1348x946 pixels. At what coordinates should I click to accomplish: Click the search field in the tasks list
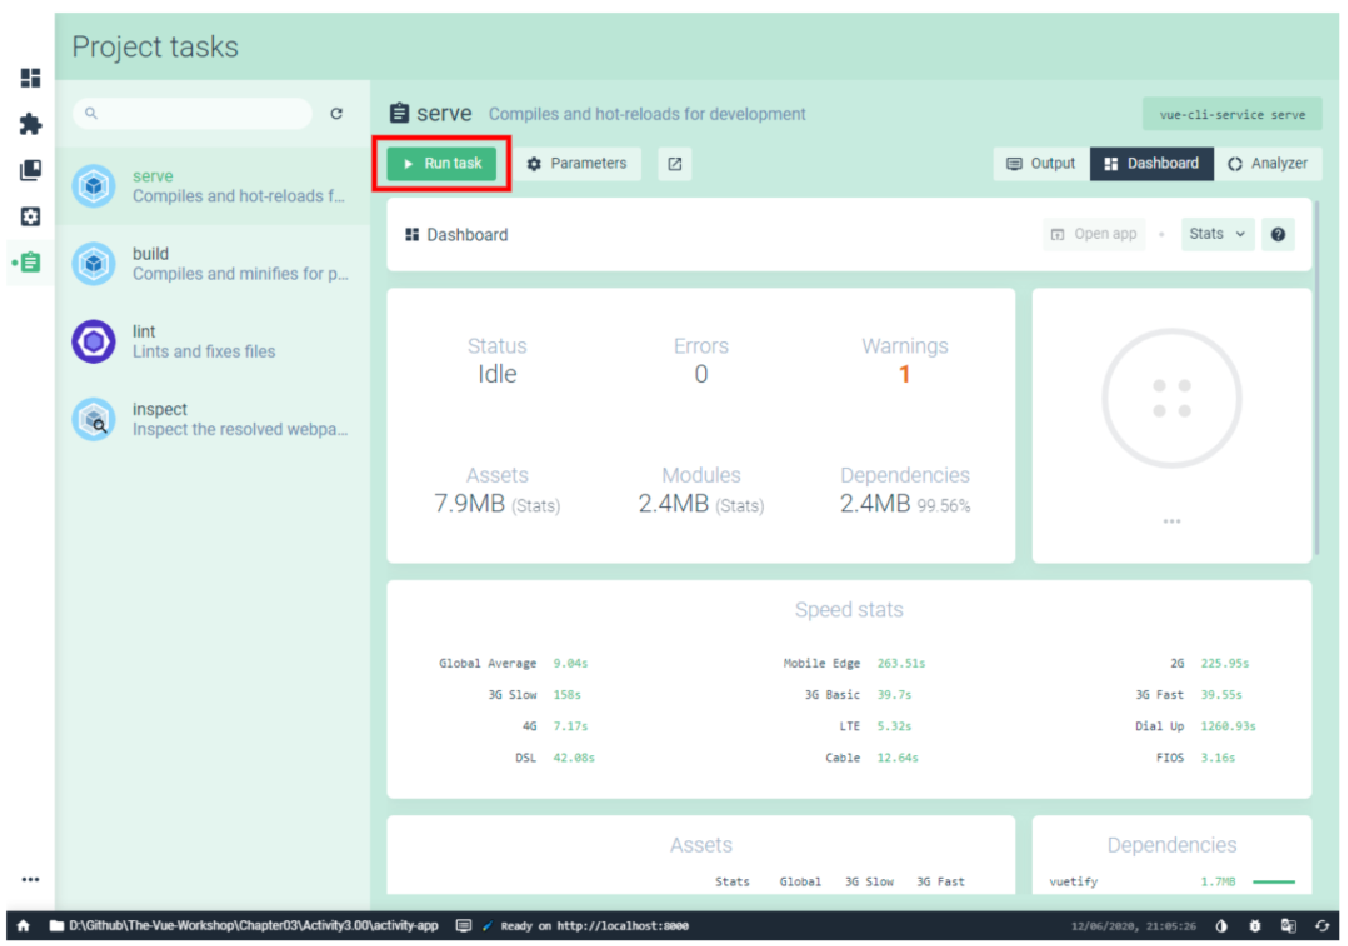pos(193,113)
